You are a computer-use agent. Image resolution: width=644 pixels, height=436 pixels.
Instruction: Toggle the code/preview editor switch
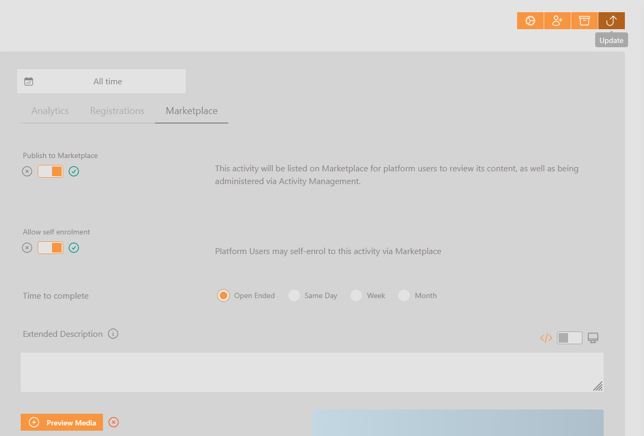coord(569,338)
